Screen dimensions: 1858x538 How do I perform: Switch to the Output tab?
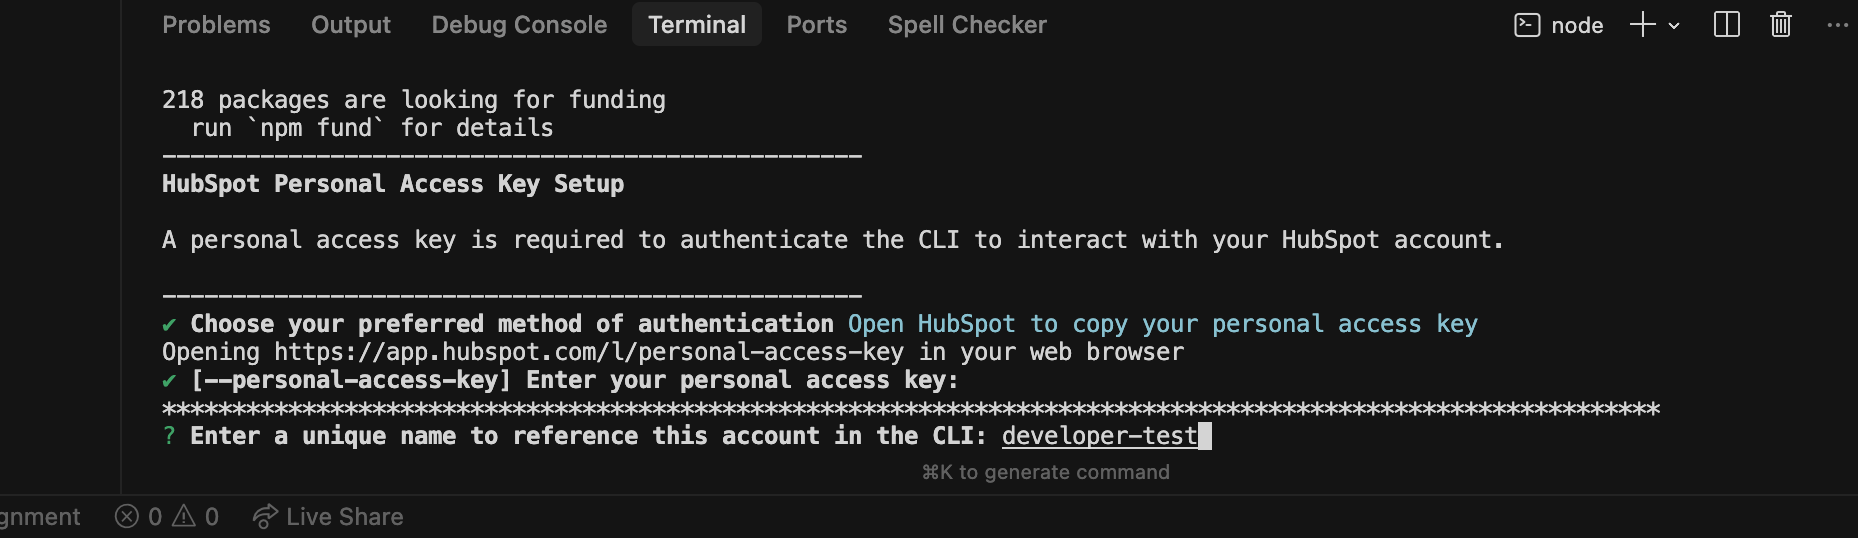tap(350, 25)
